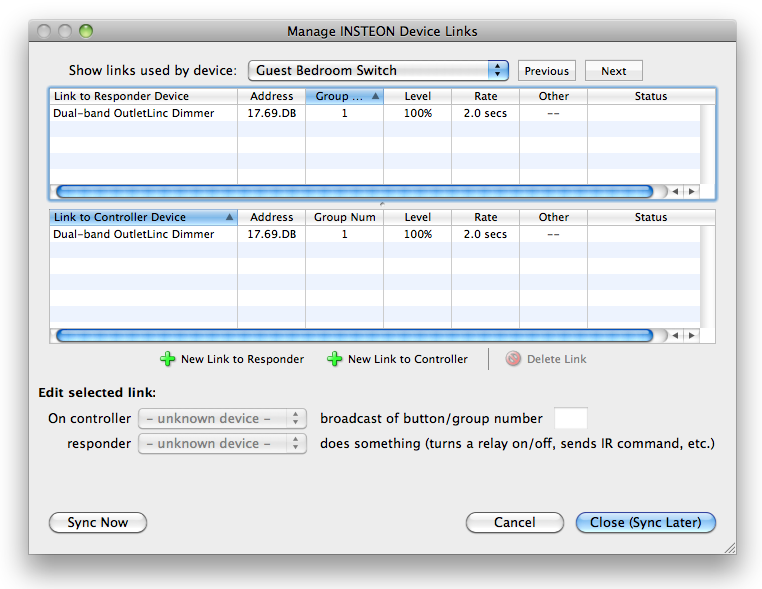Open the On controller unknown device dropdown
762x589 pixels.
[222, 418]
